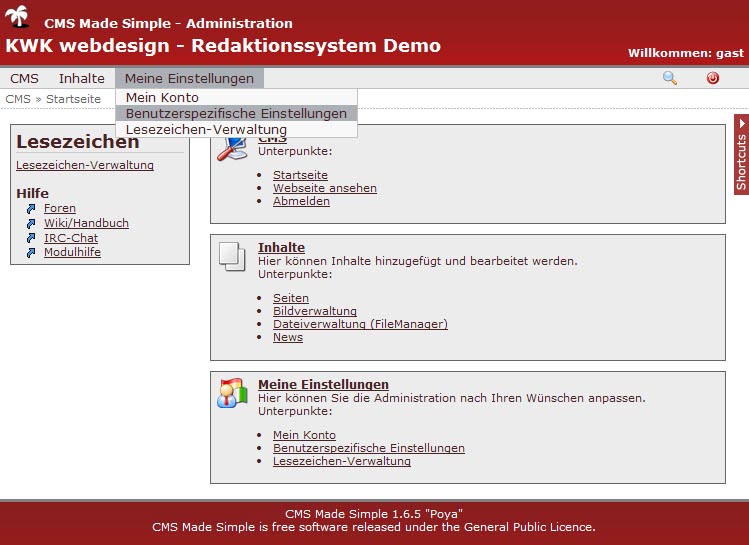749x545 pixels.
Task: Click the CMS section monitor icon
Action: pos(232,149)
